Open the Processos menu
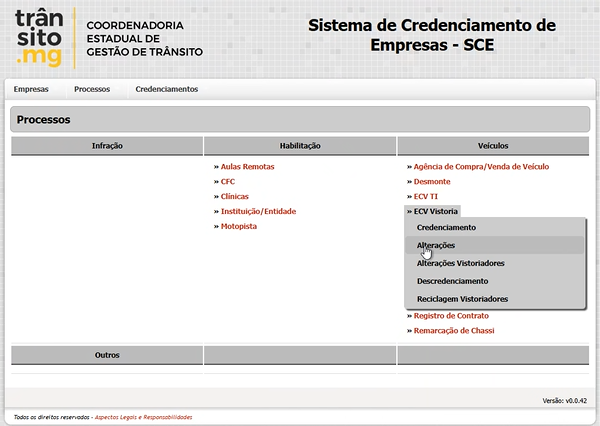 92,89
